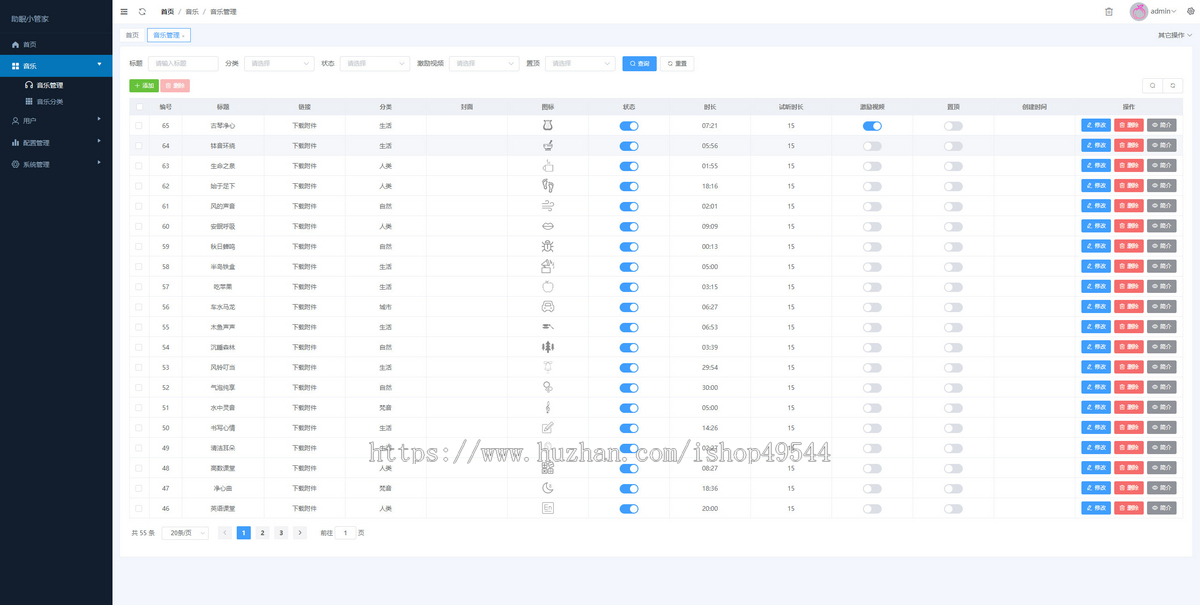Click the icon image in row 65

click(547, 126)
